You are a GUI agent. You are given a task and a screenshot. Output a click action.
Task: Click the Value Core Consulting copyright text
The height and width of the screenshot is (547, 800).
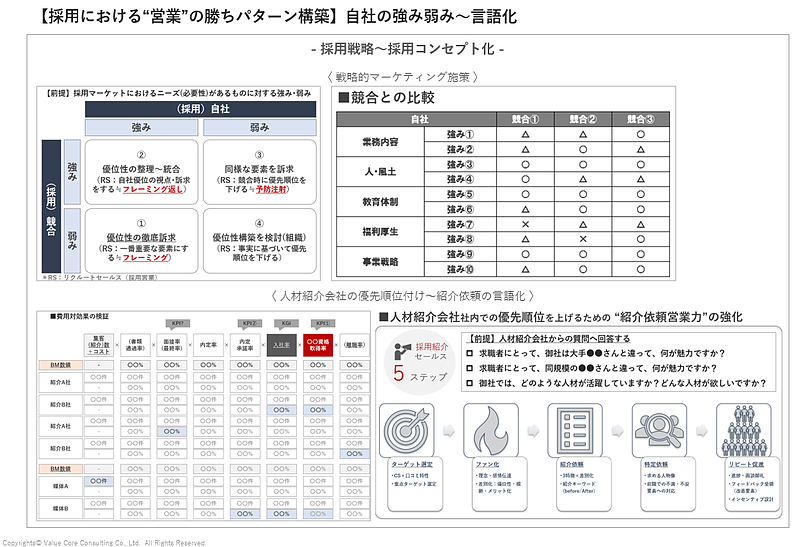(x=104, y=543)
